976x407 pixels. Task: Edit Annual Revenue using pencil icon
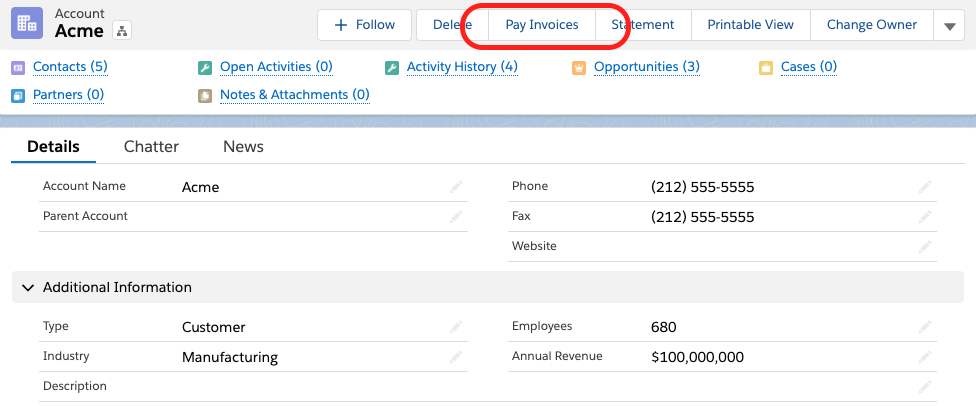[x=925, y=357]
